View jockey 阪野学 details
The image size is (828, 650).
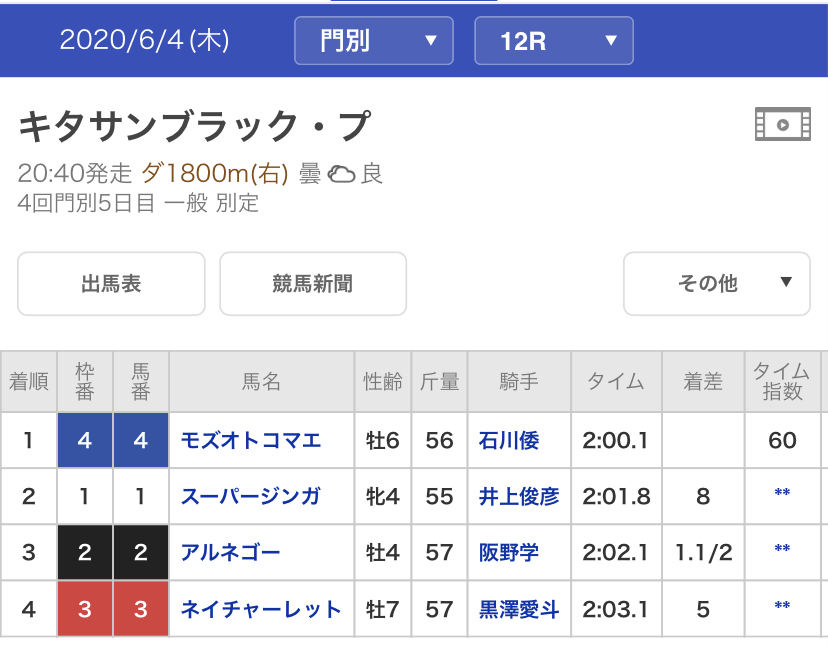tap(509, 552)
